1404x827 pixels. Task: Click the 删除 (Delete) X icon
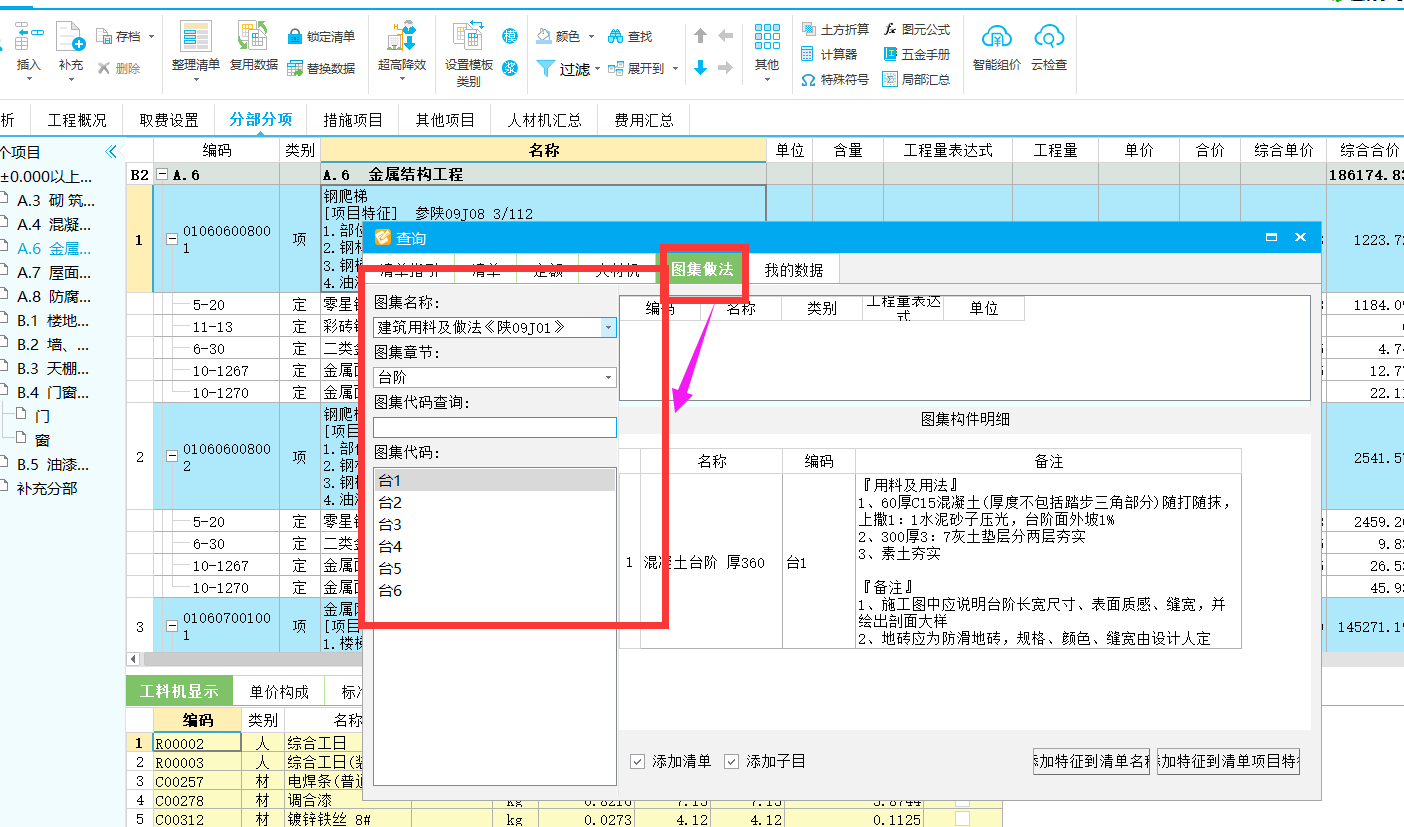click(103, 68)
